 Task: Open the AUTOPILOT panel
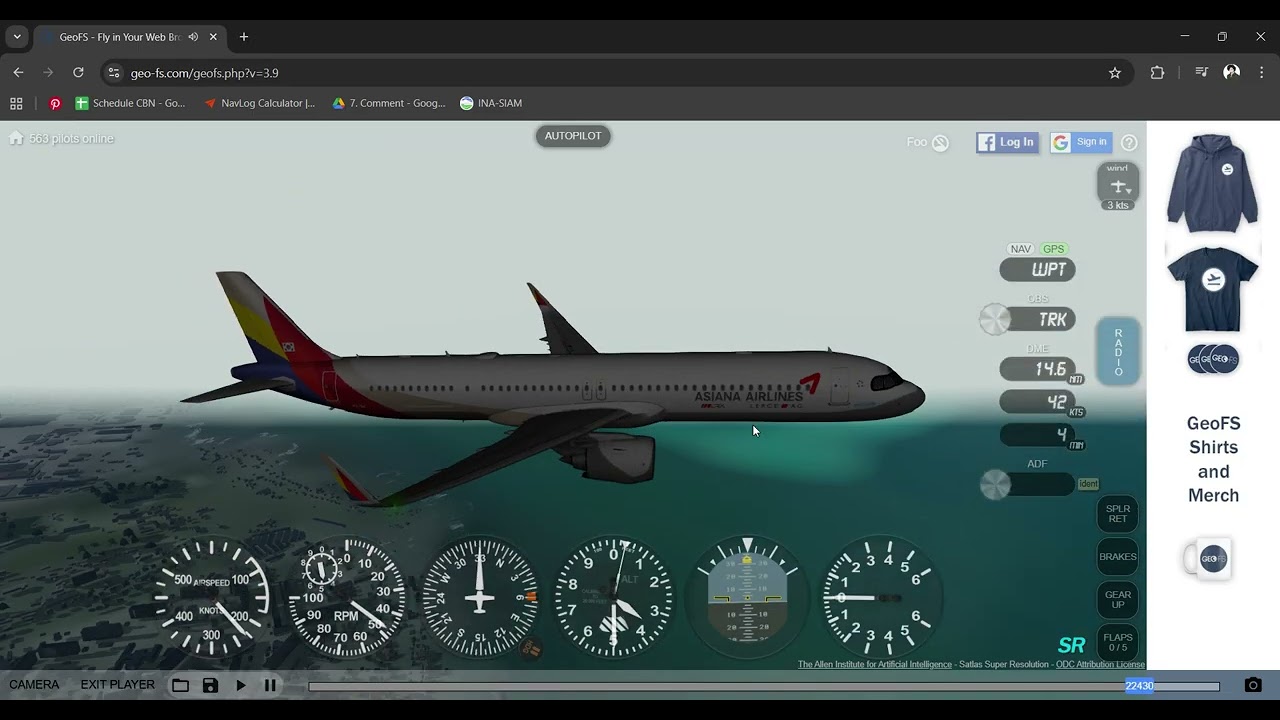[573, 136]
